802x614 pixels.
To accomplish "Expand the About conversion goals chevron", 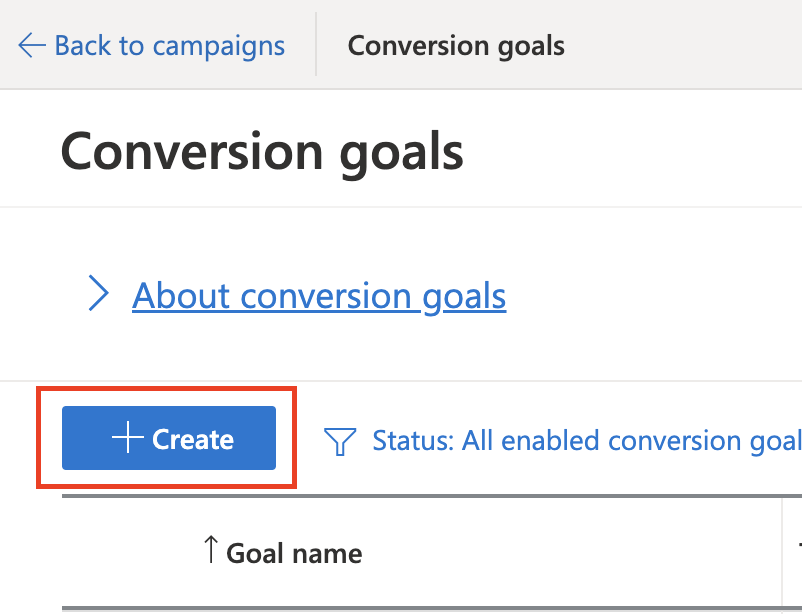I will click(98, 293).
